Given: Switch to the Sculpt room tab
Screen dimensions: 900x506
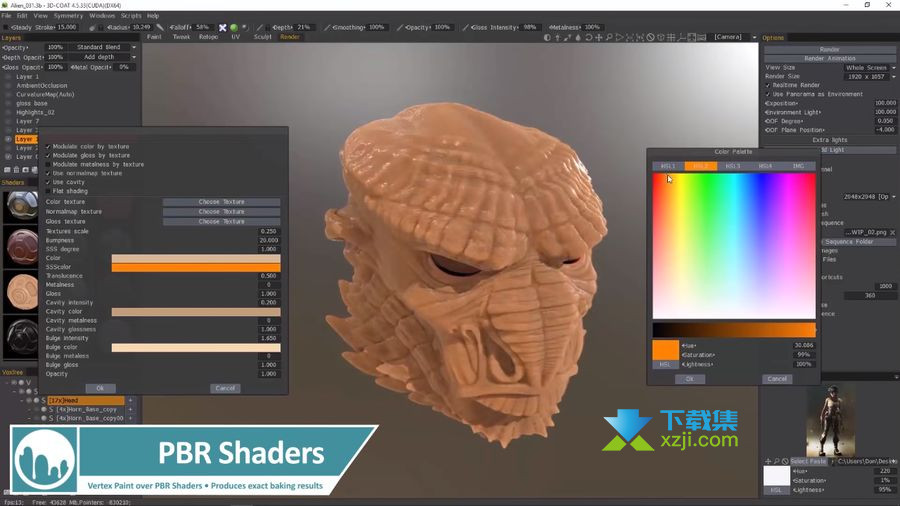Looking at the screenshot, I should 262,37.
